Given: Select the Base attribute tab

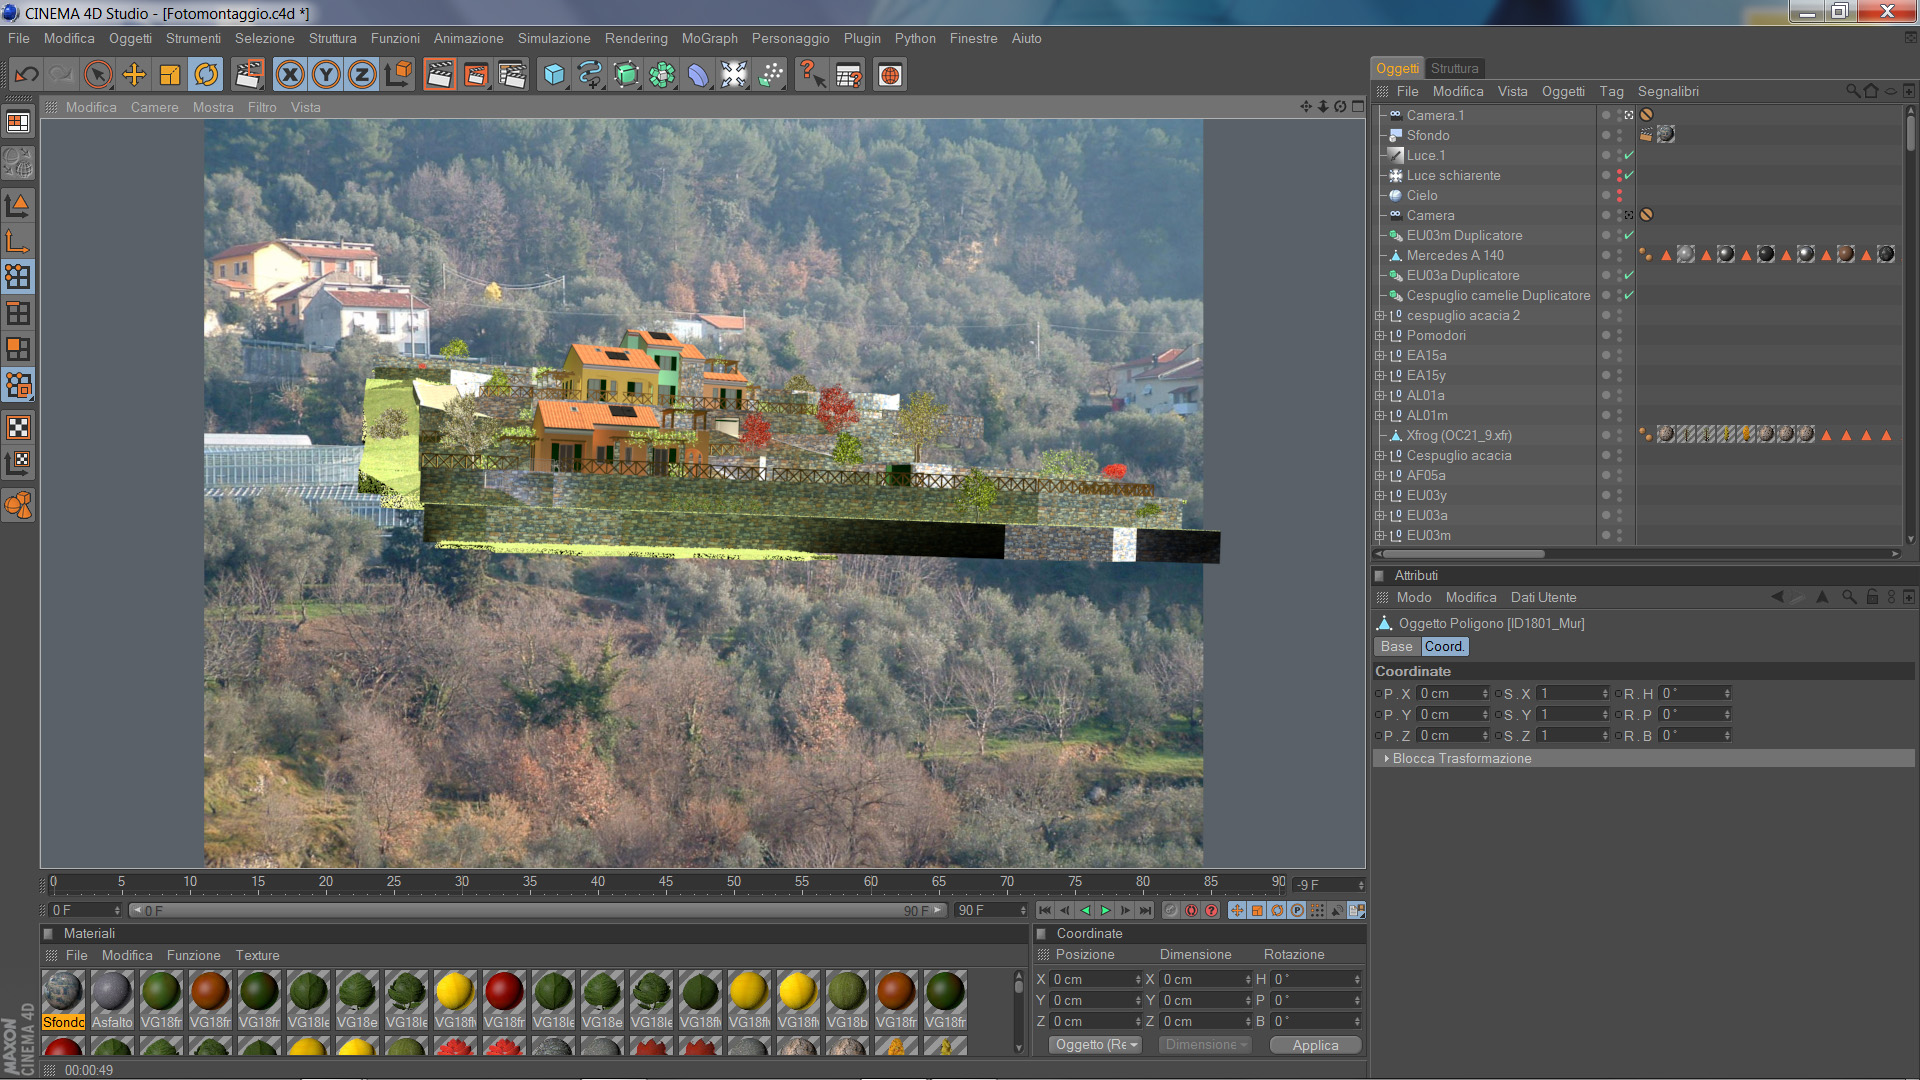Looking at the screenshot, I should (1396, 647).
